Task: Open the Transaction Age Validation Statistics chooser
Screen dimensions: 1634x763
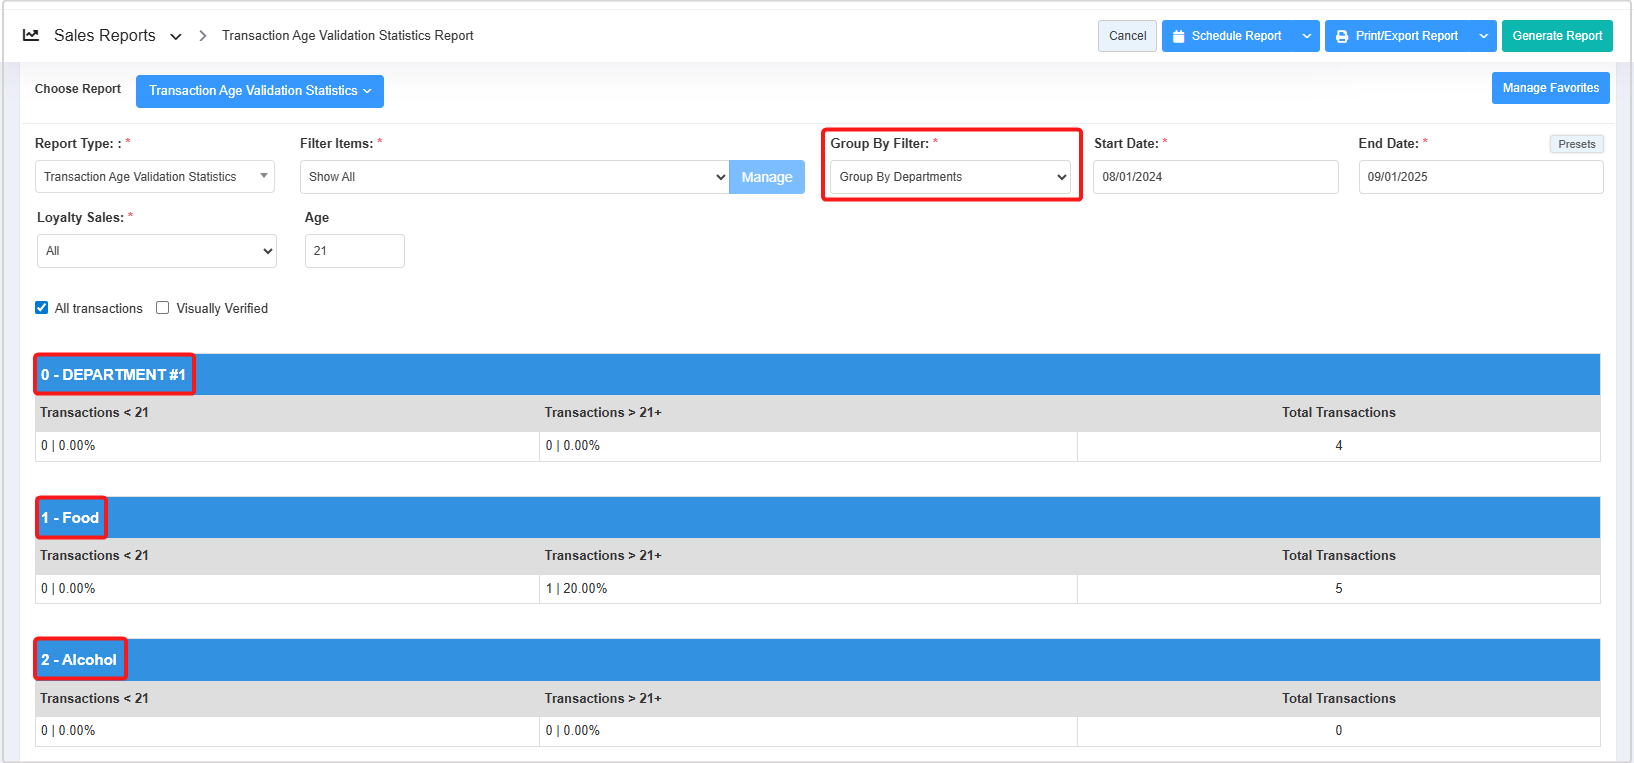Action: click(x=259, y=91)
